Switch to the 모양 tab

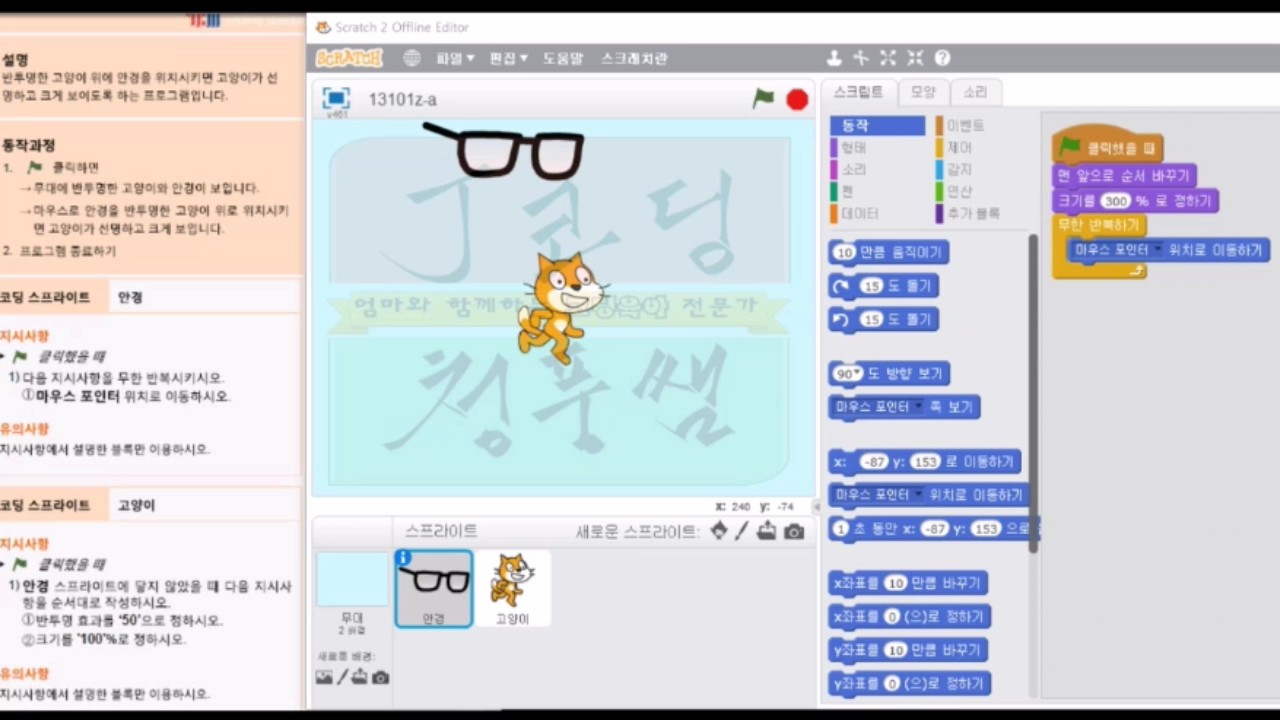coord(923,92)
